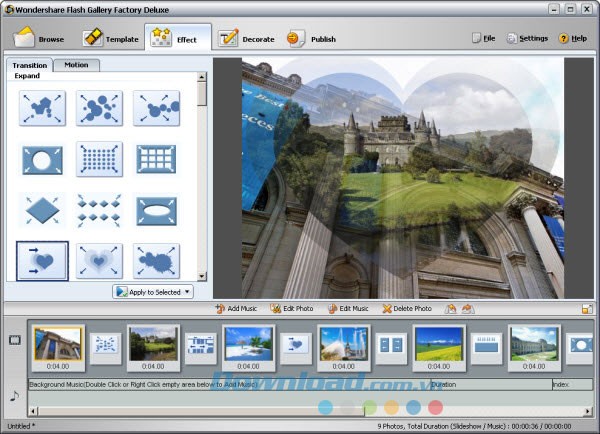Click the music note track icon
This screenshot has height=434, width=600.
tap(14, 396)
